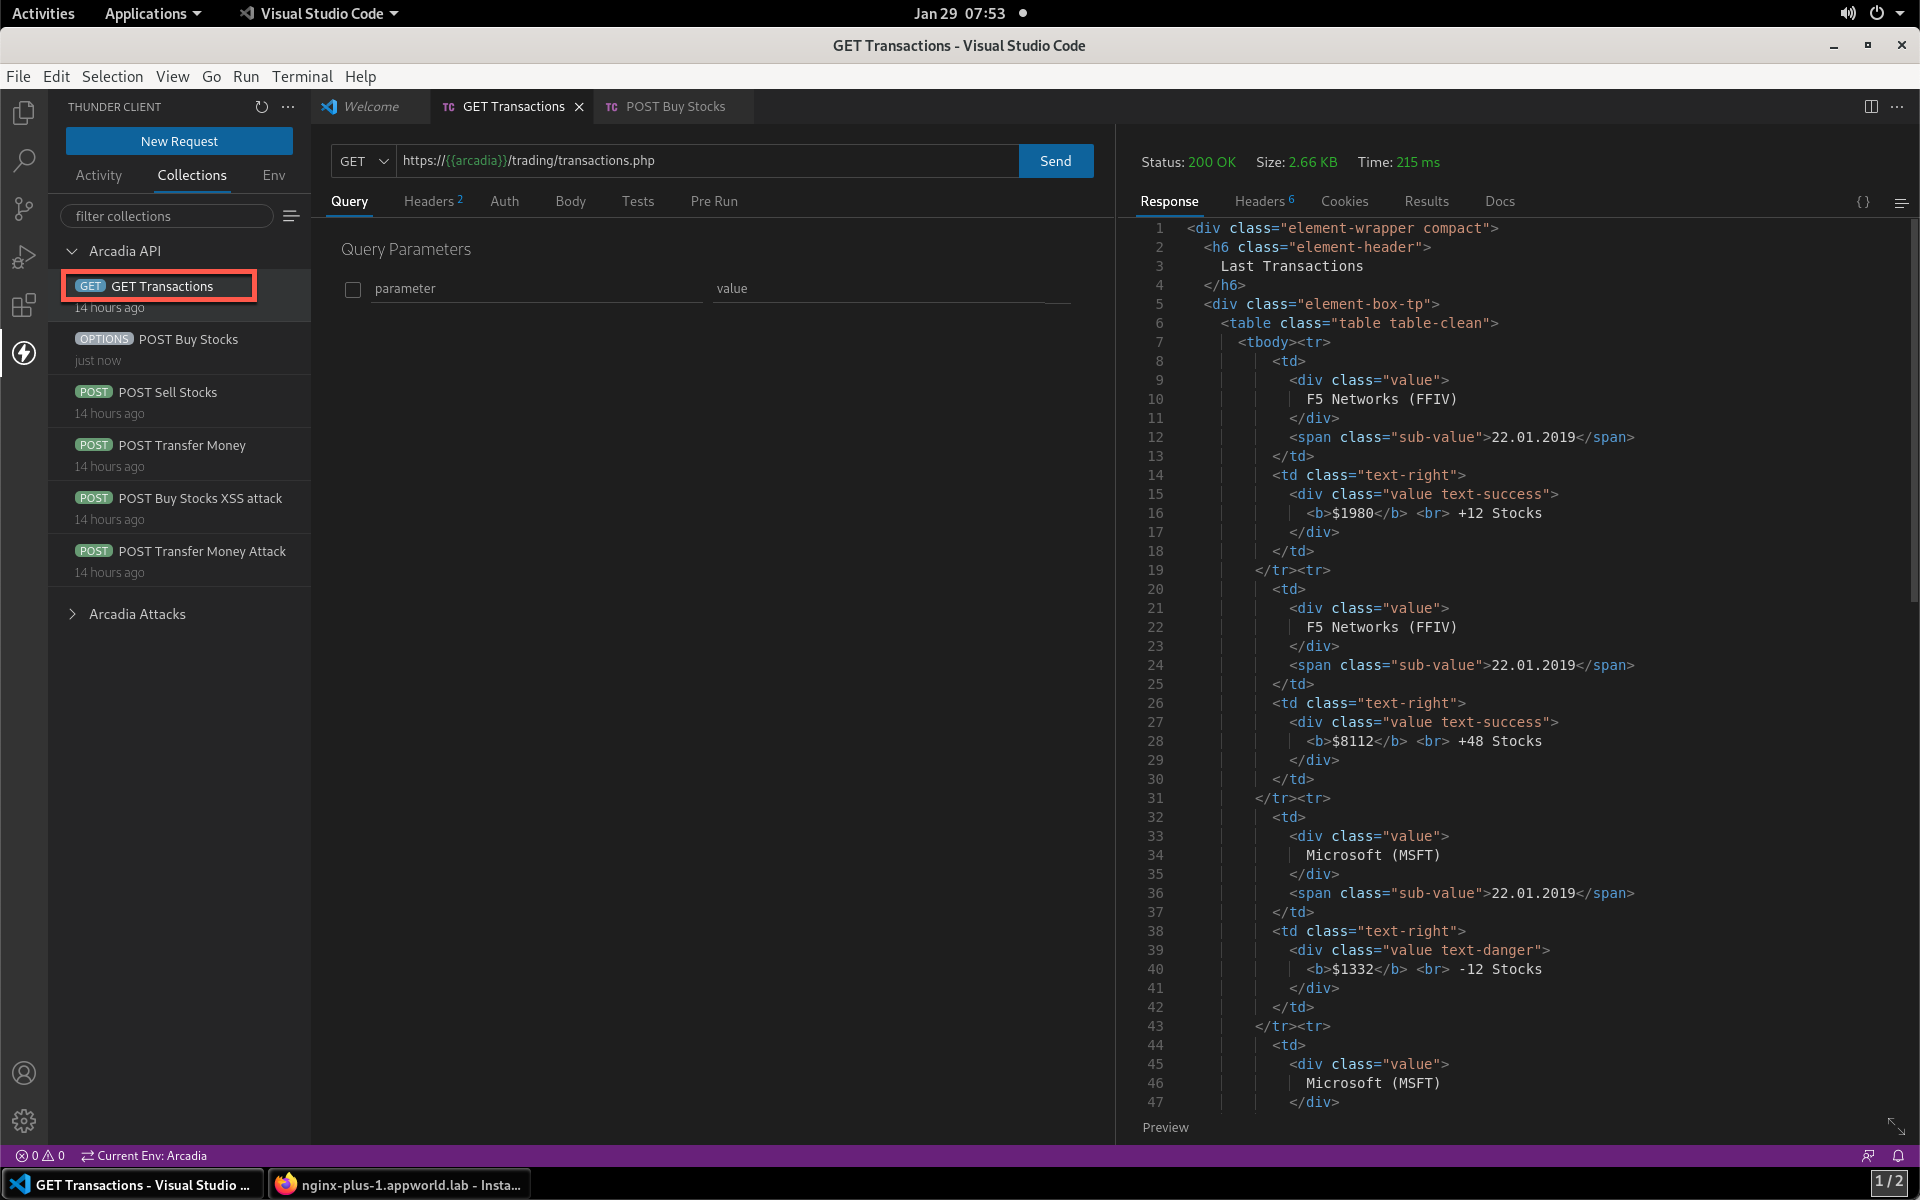Image resolution: width=1920 pixels, height=1200 pixels.
Task: Select the POST Buy Stocks XSS attack request
Action: 180,507
